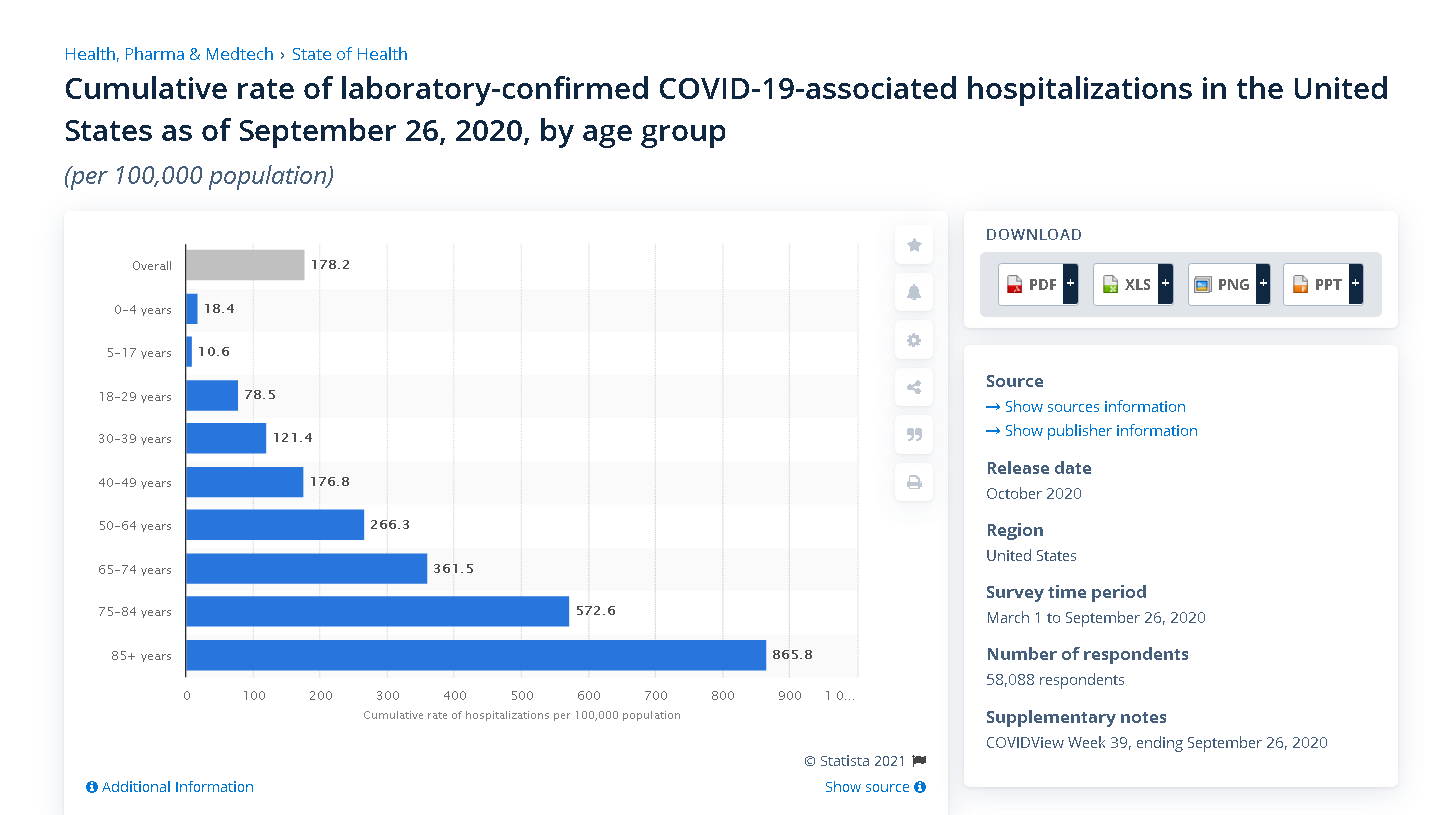
Task: Click the Statista flag icon
Action: click(919, 761)
